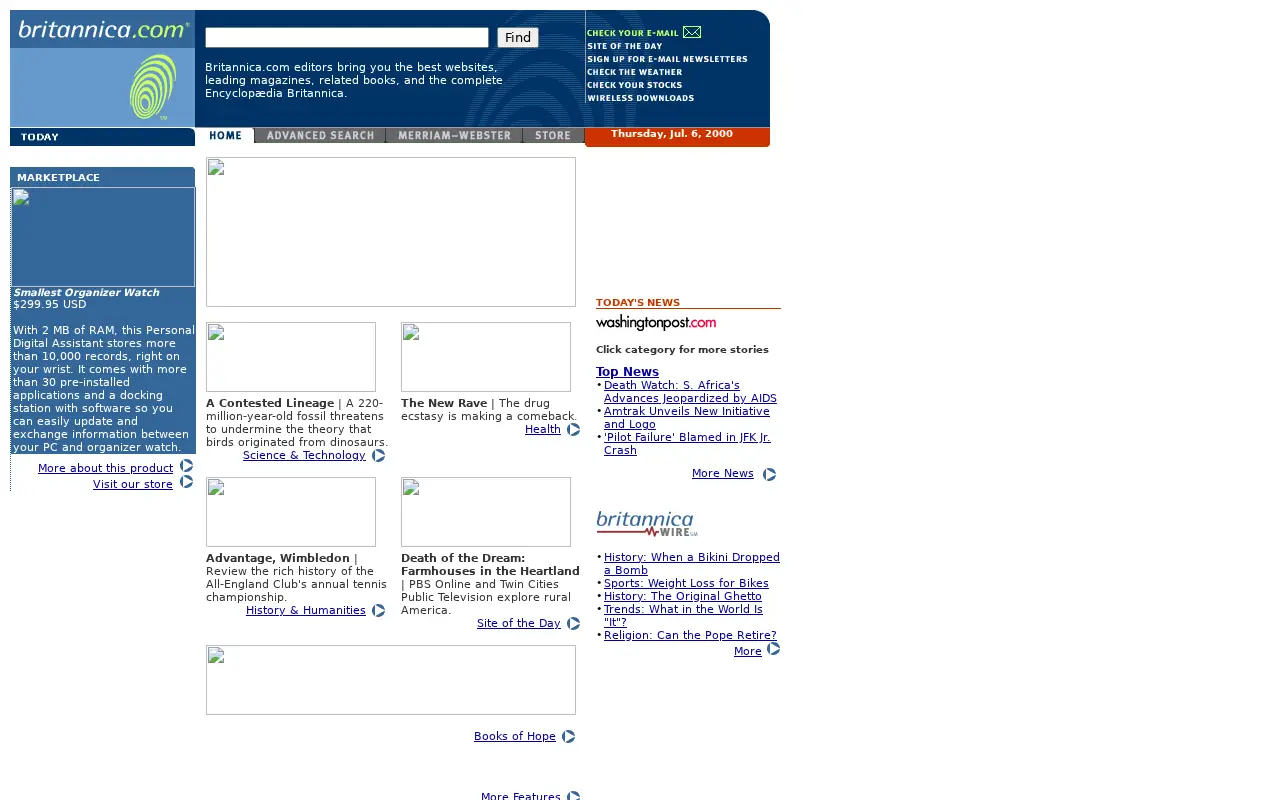
Task: Open Pilot Failure JFK Jr. Crash story
Action: 687,444
